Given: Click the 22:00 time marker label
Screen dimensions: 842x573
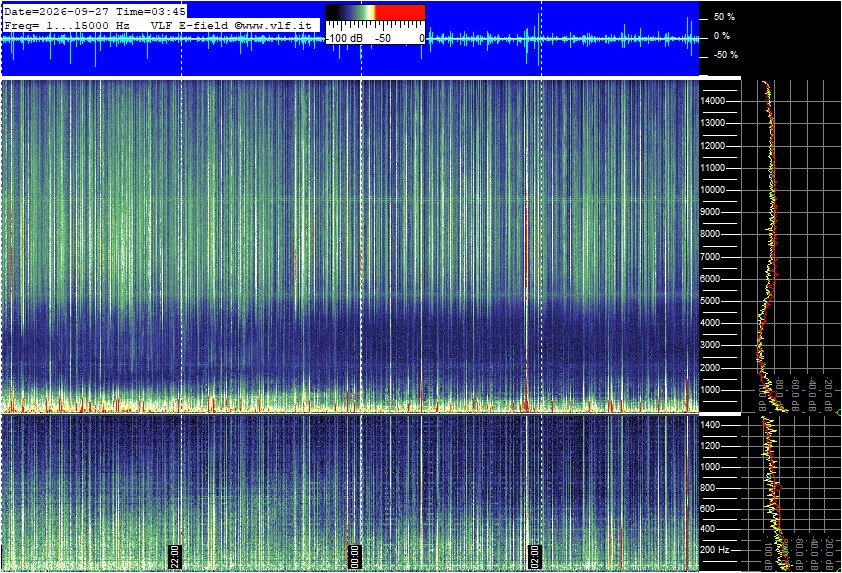Looking at the screenshot, I should tap(175, 556).
